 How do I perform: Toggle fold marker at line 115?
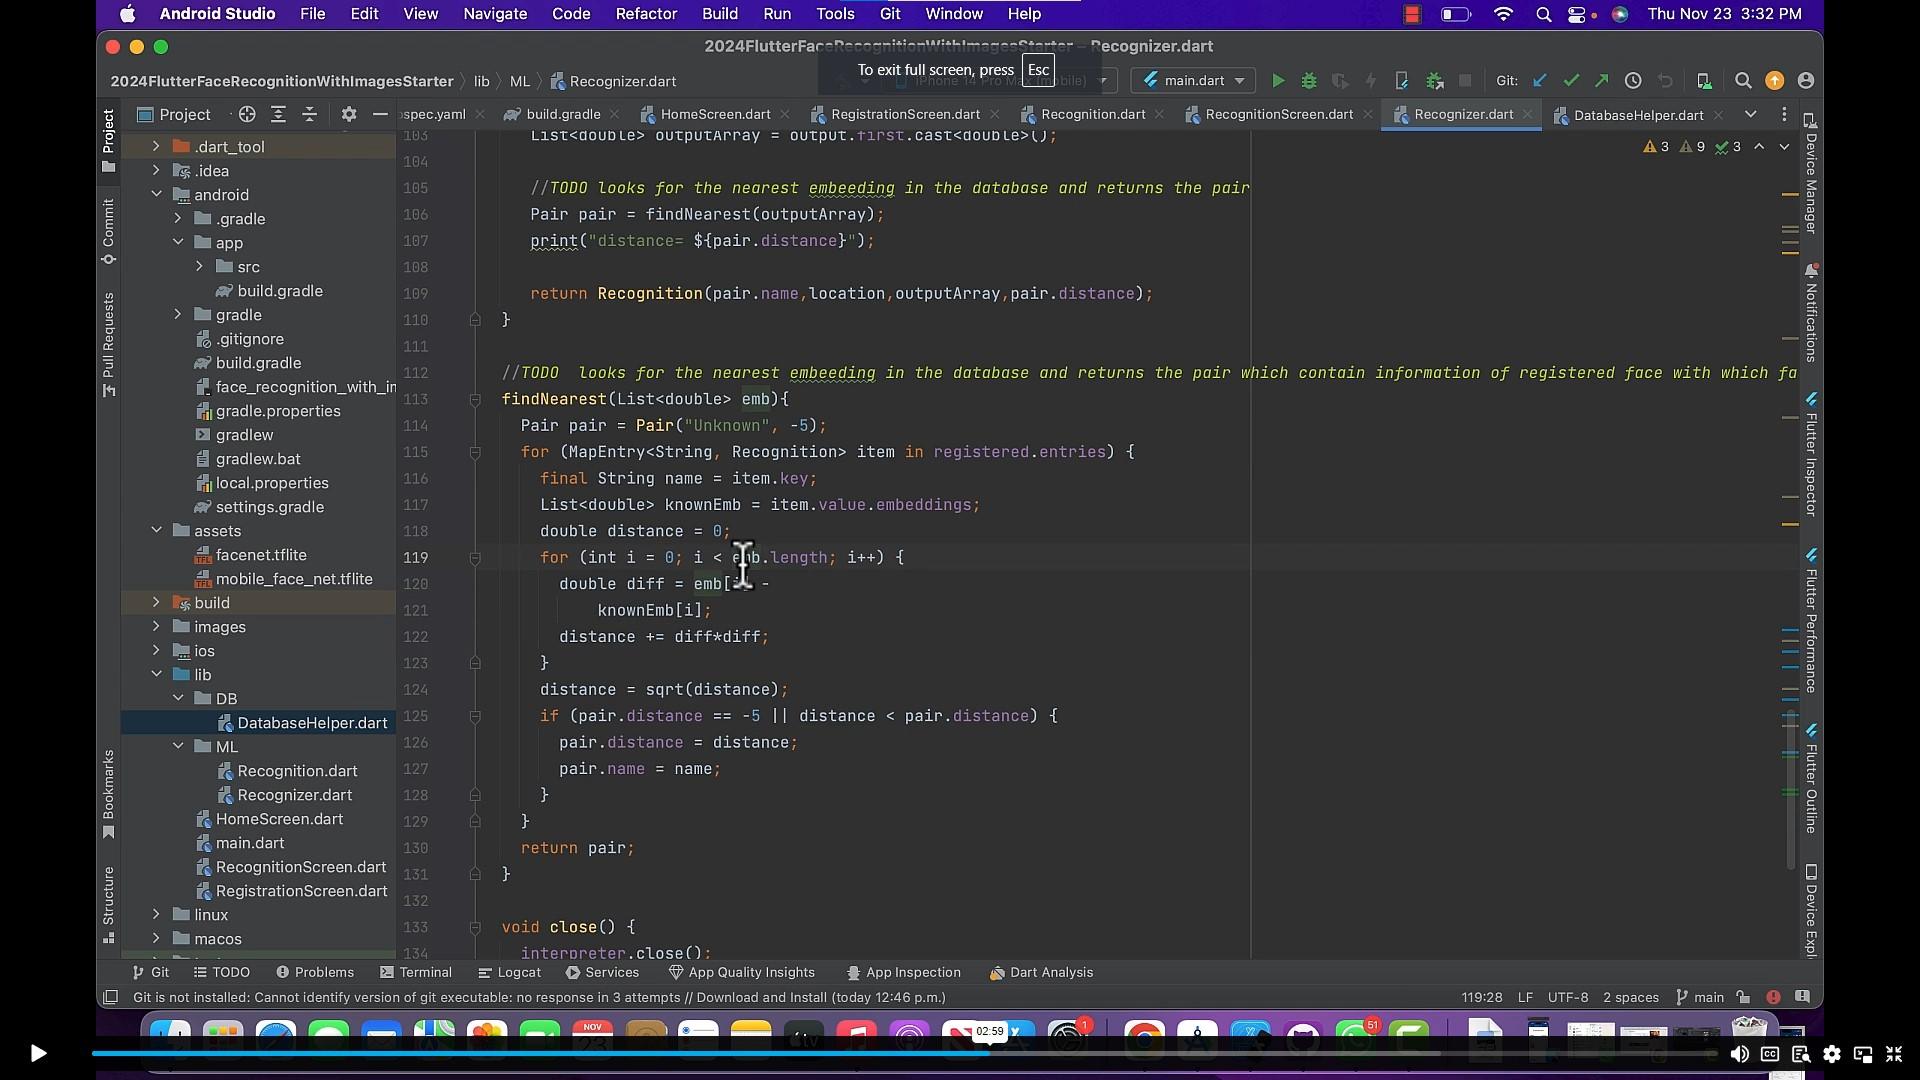(x=476, y=452)
